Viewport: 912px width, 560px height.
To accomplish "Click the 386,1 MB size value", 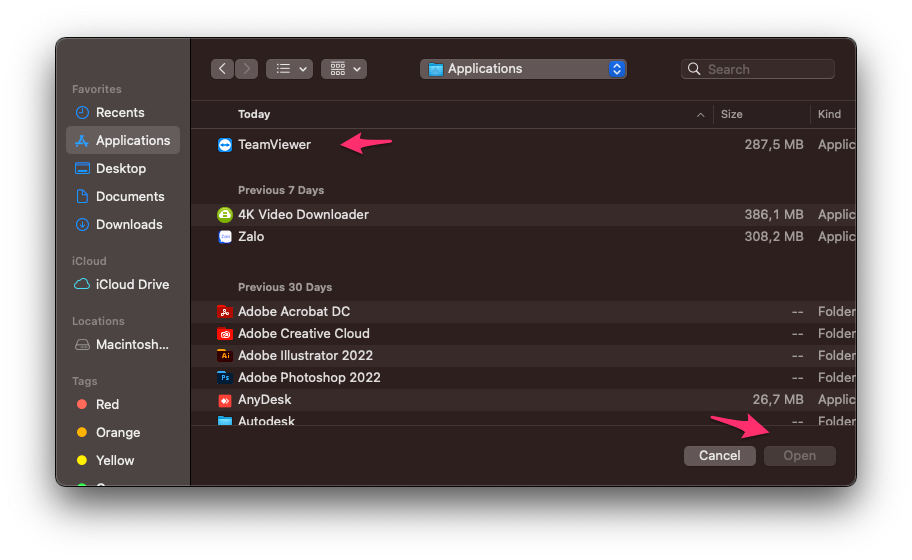I will click(x=774, y=215).
